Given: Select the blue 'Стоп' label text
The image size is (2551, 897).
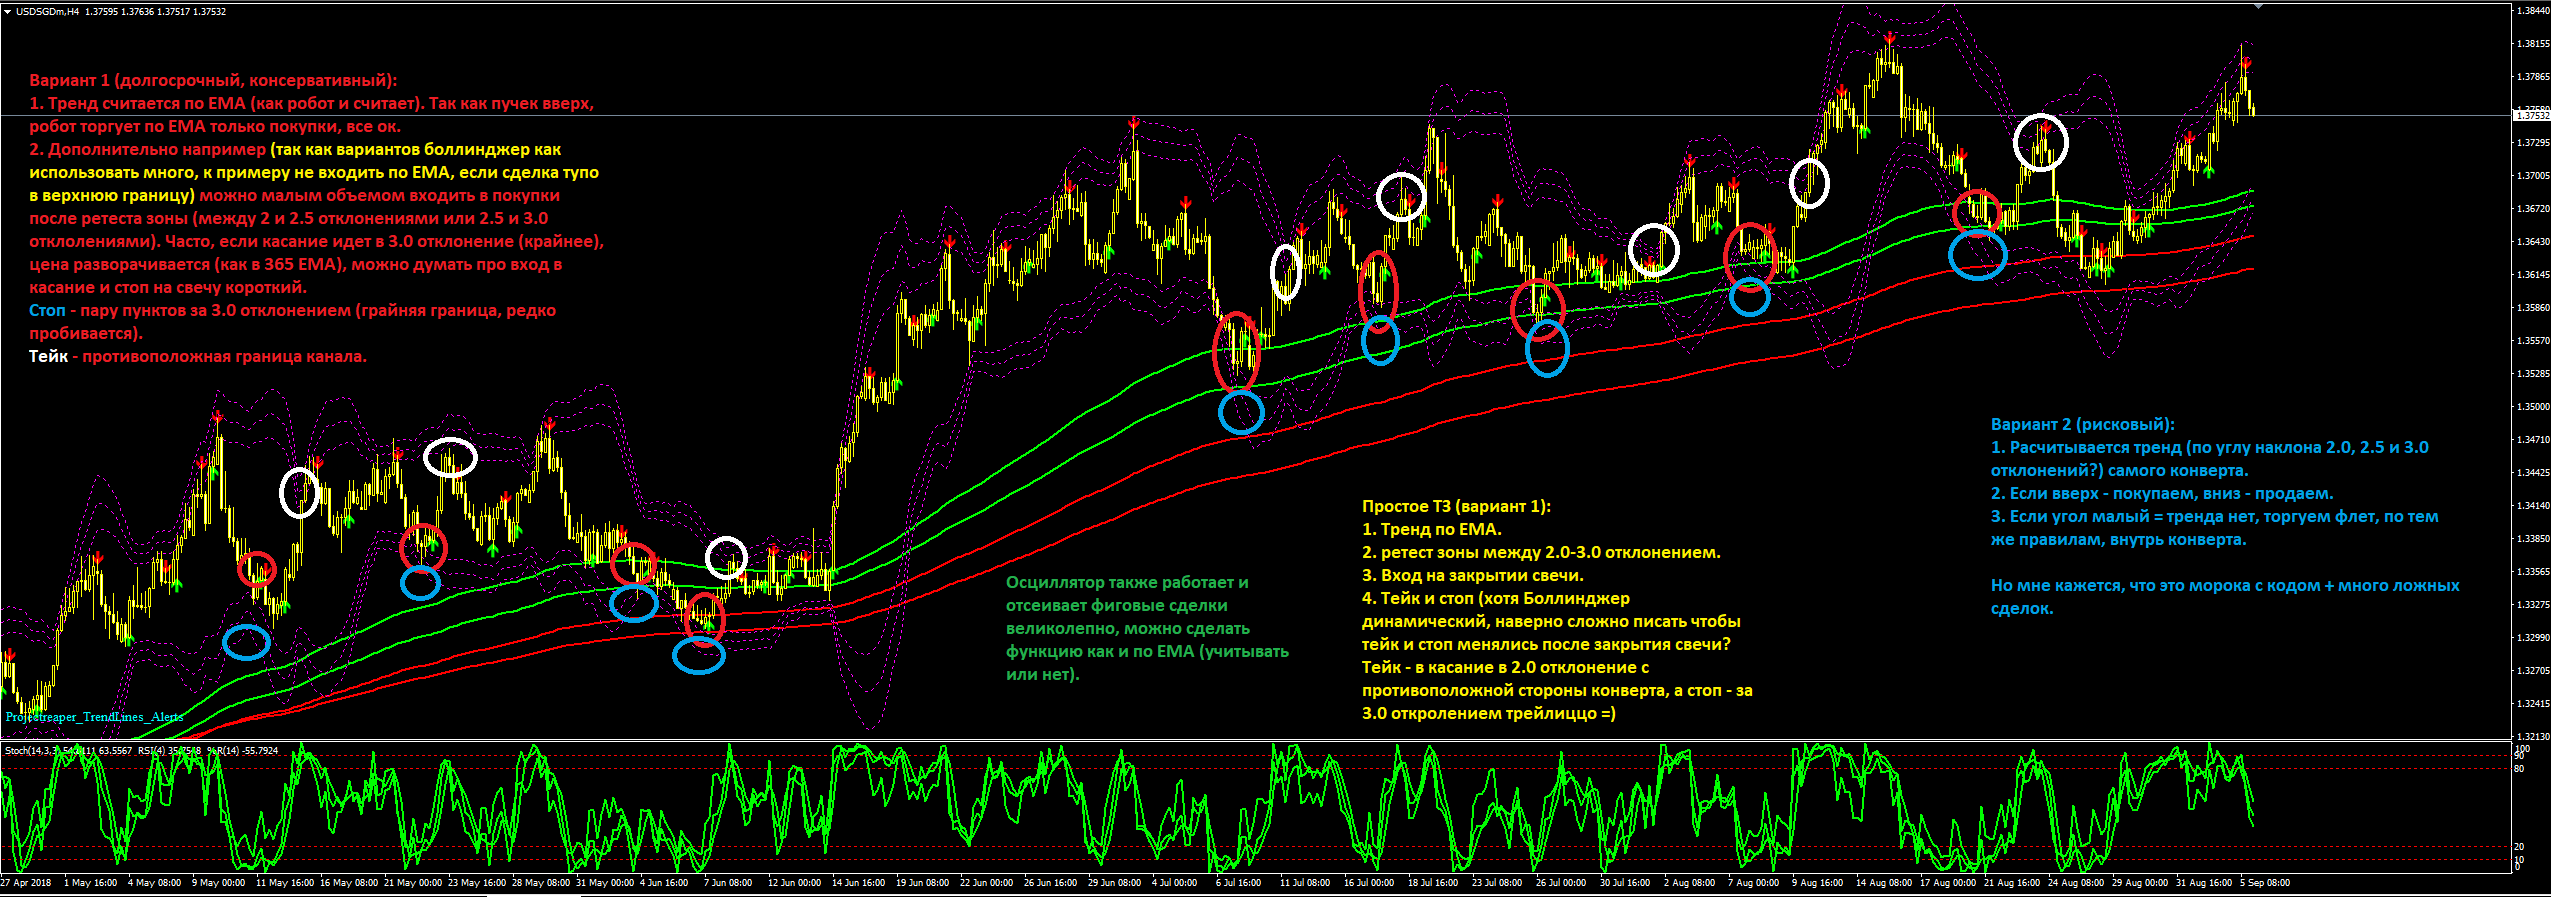Looking at the screenshot, I should [47, 311].
